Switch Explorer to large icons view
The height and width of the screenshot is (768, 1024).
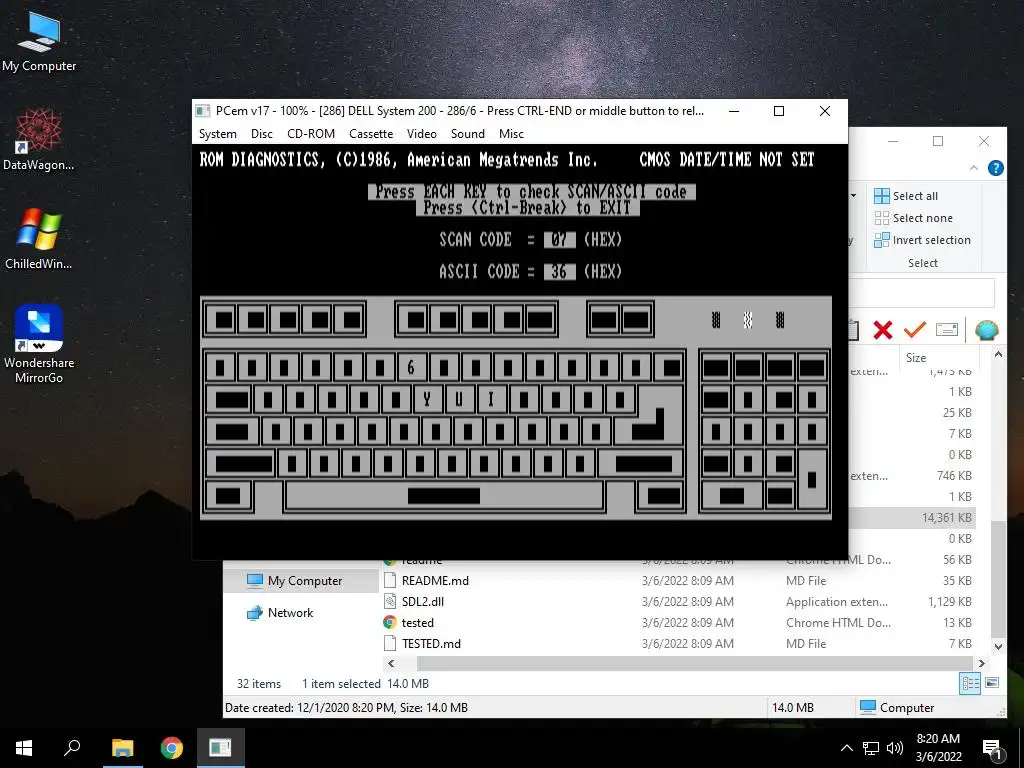point(992,684)
